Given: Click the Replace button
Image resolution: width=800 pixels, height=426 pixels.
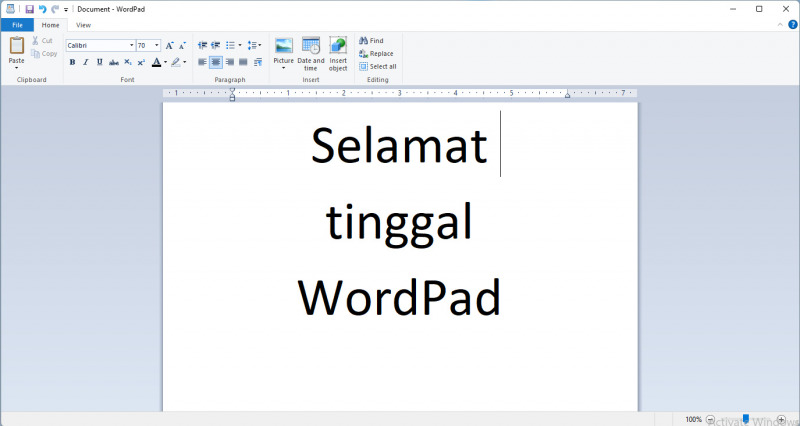Looking at the screenshot, I should 376,54.
